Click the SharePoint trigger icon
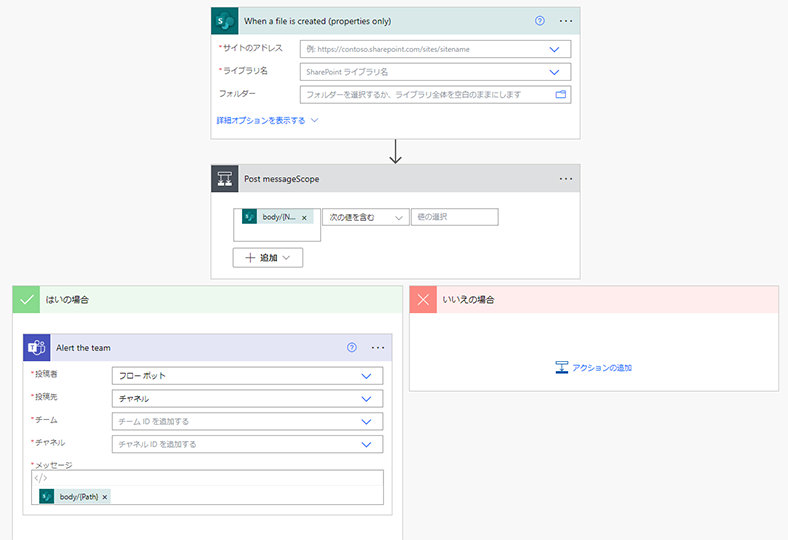 coord(225,21)
